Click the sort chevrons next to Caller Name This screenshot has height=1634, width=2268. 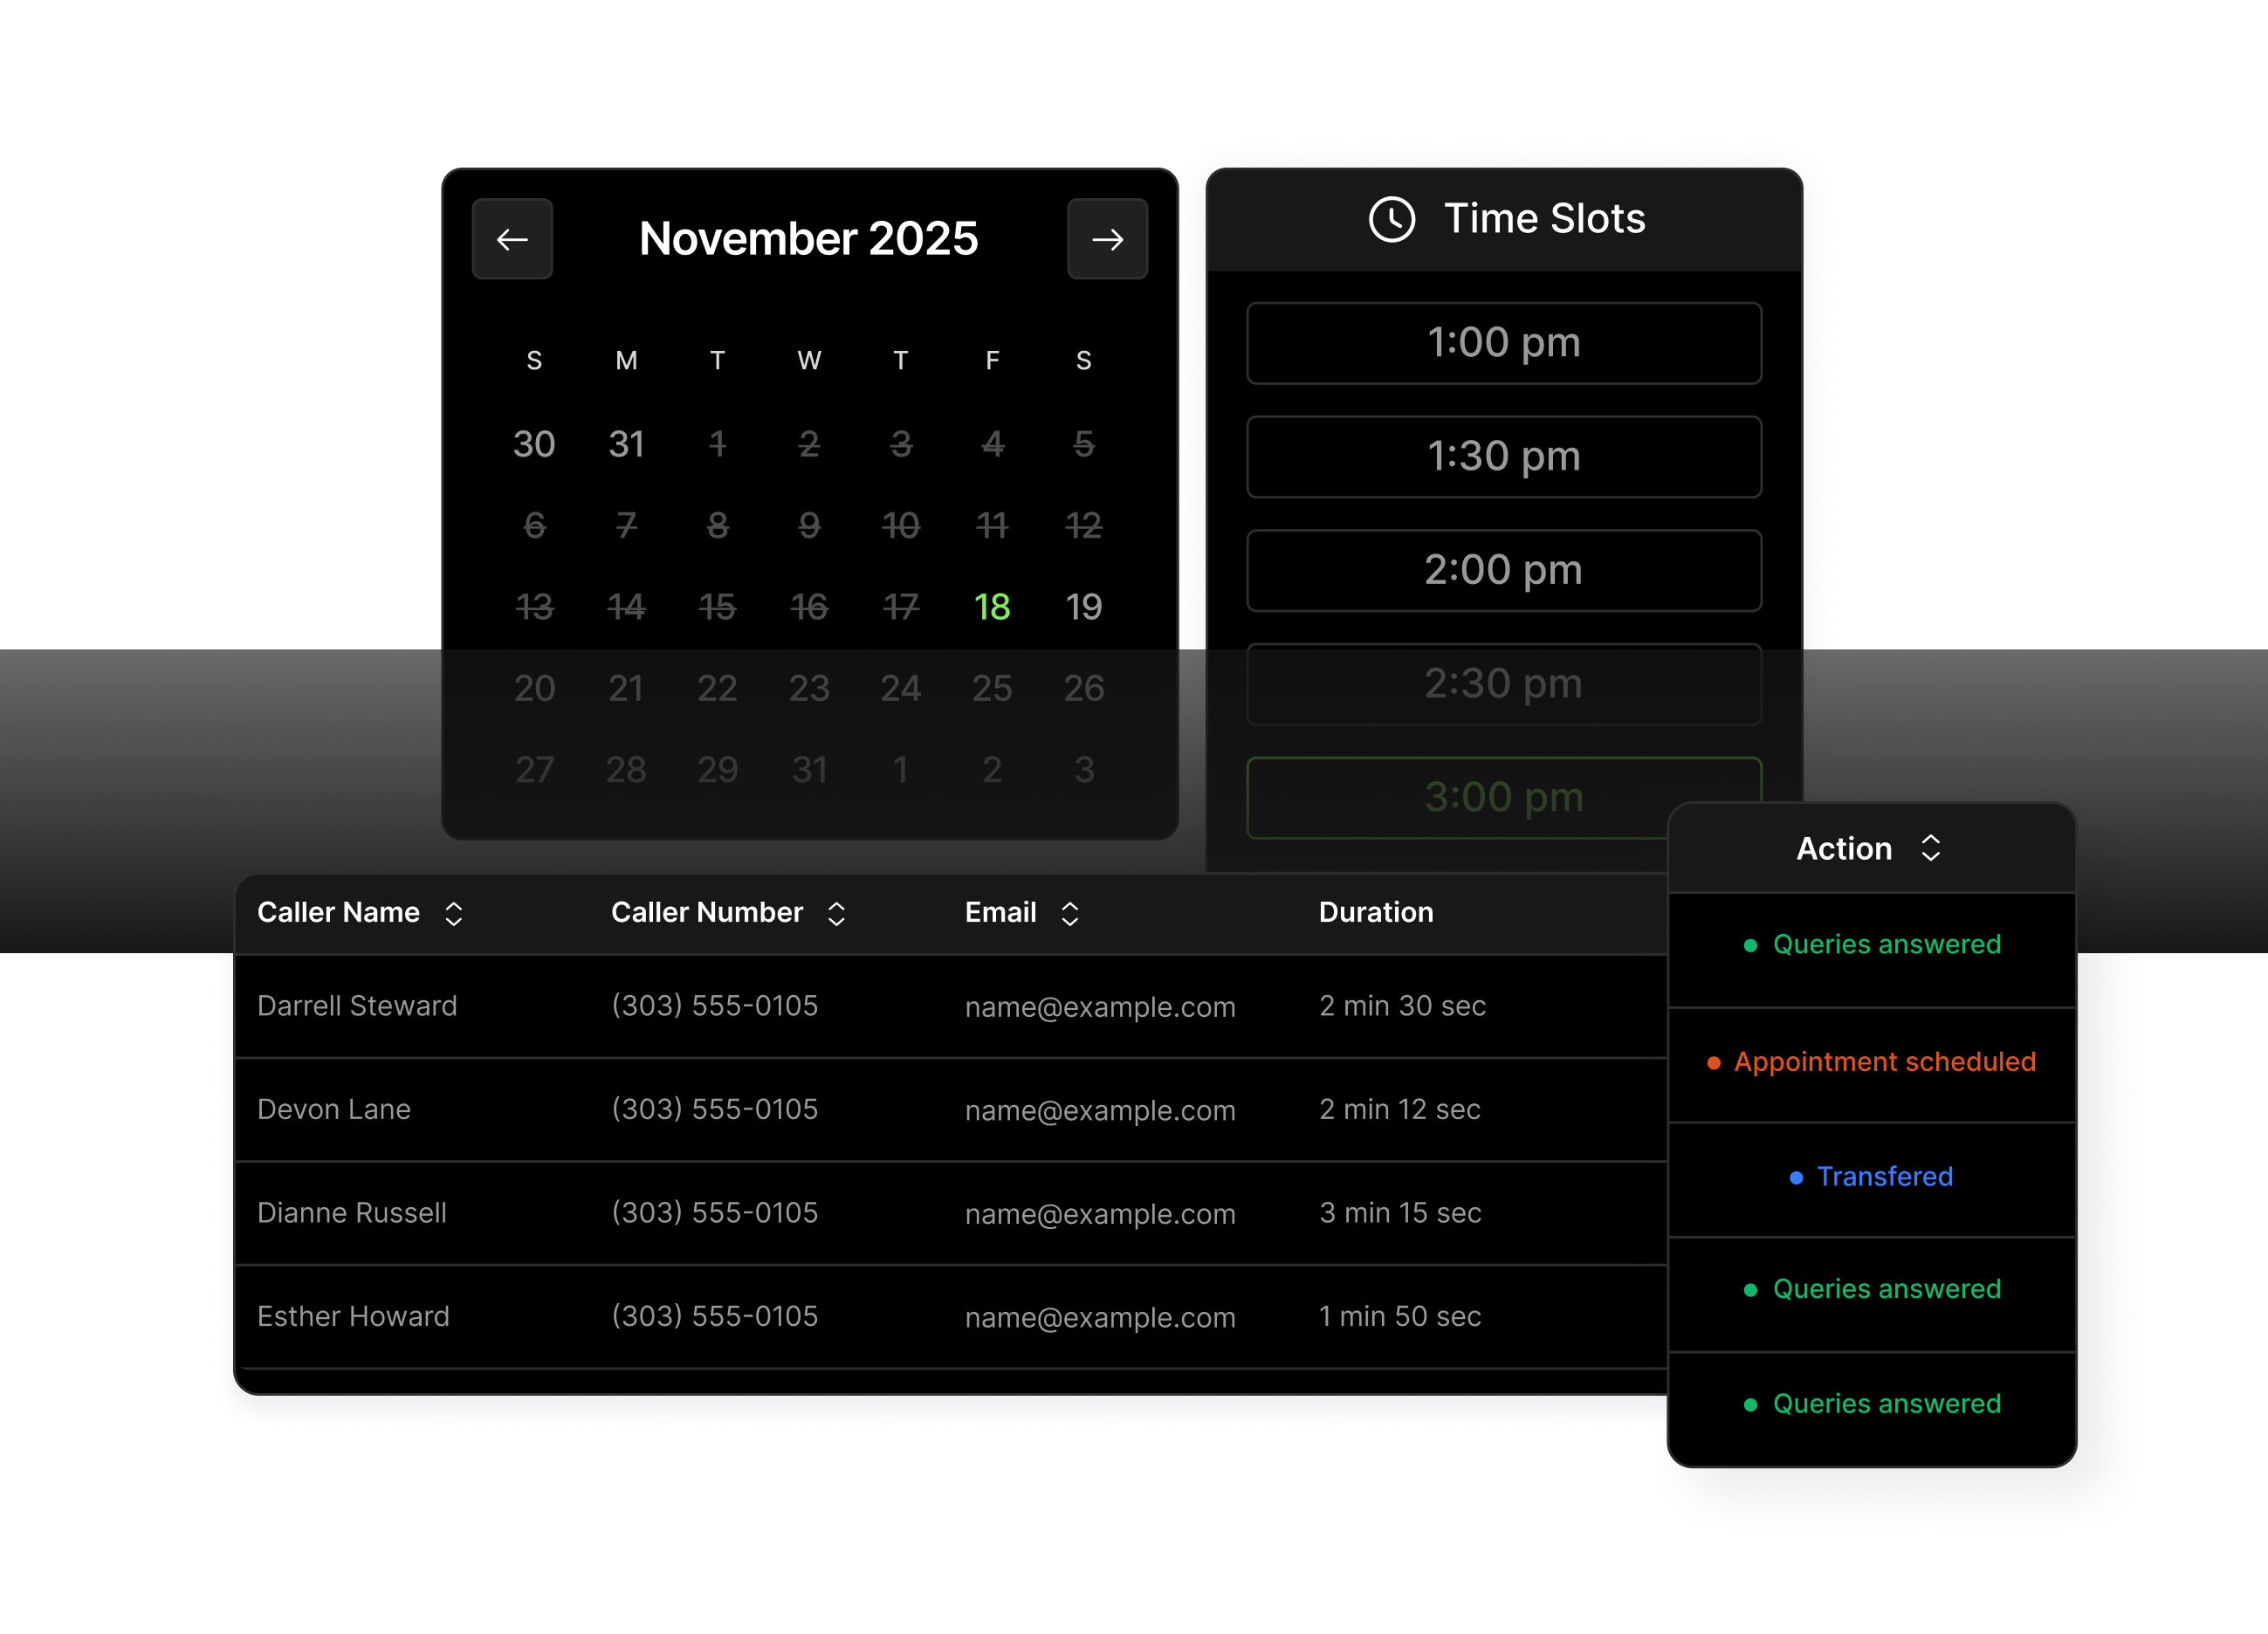(453, 912)
